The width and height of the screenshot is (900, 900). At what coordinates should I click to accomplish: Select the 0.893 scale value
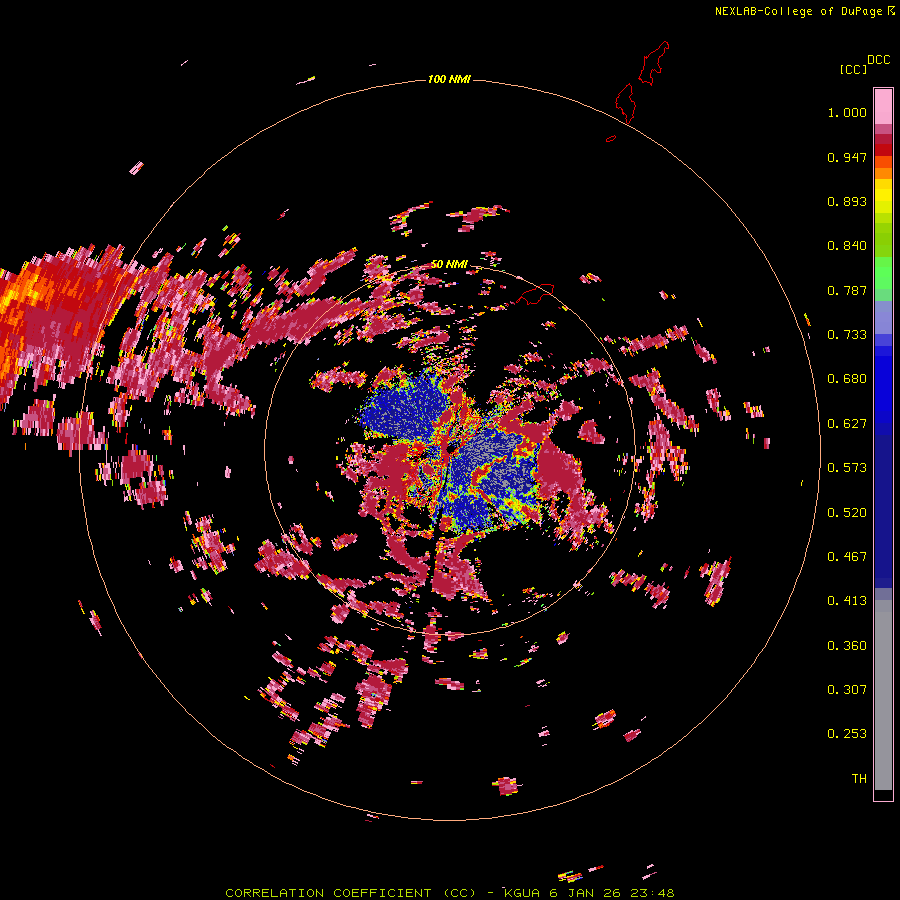847,201
